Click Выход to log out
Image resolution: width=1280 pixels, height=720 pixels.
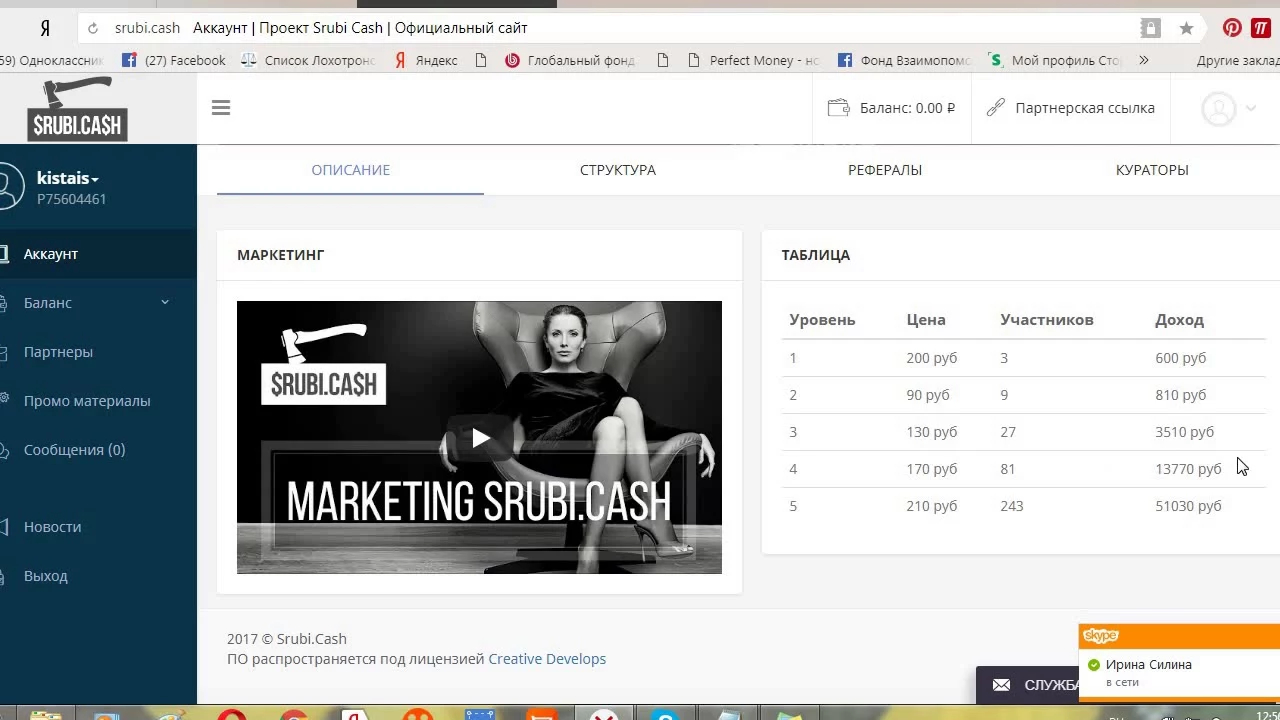[x=98, y=576]
